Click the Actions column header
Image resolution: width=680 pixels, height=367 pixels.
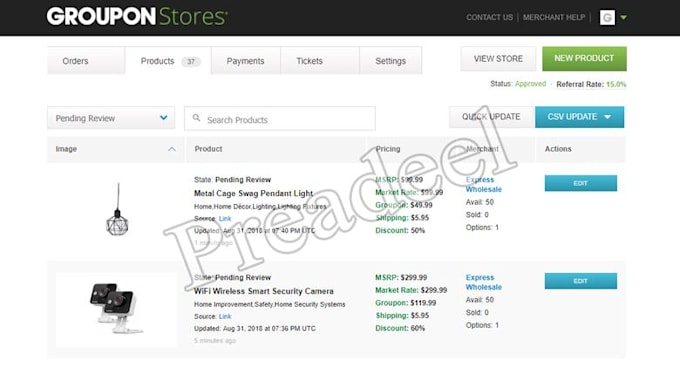pos(558,149)
